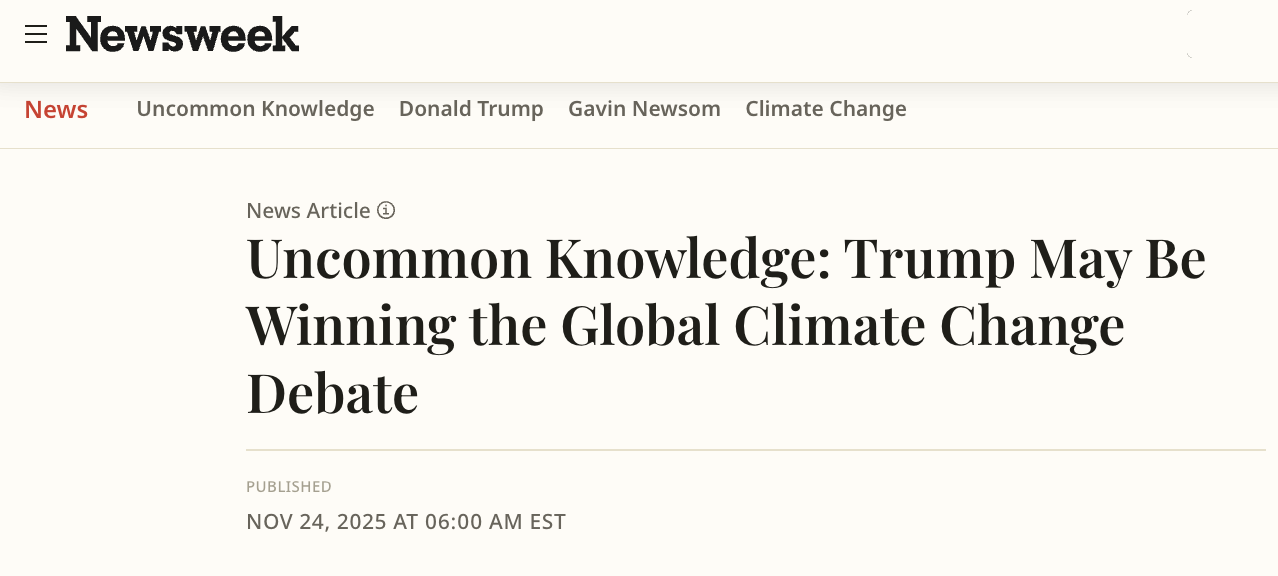Click the word Debate in the headline

(x=332, y=392)
